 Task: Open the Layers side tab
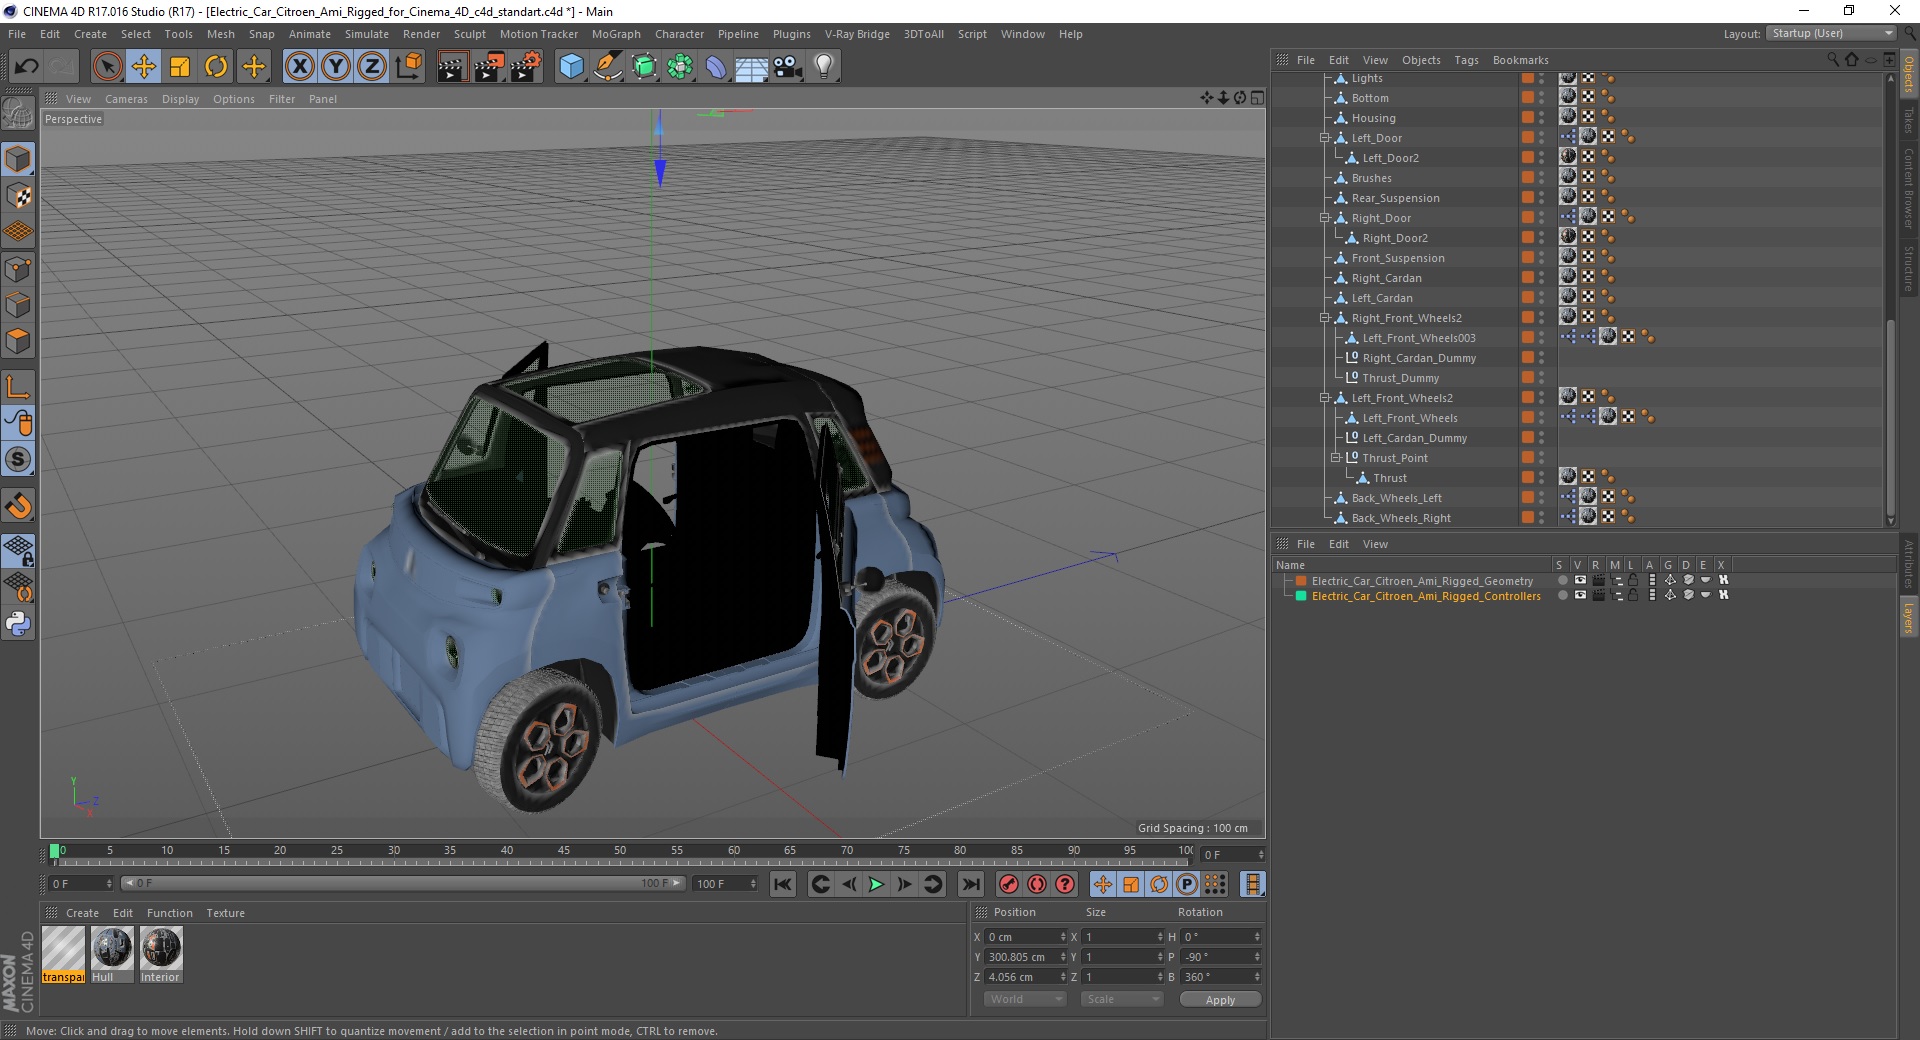tap(1908, 617)
